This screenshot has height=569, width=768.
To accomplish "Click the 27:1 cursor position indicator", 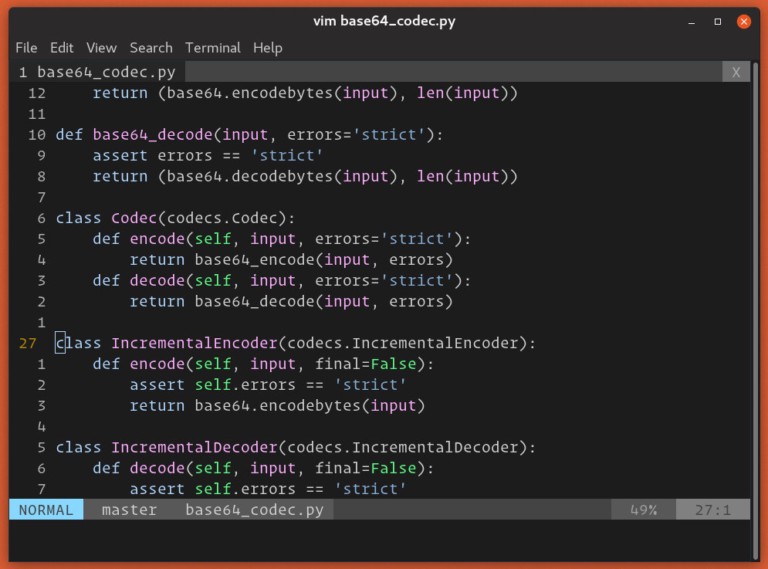I will pyautogui.click(x=713, y=510).
